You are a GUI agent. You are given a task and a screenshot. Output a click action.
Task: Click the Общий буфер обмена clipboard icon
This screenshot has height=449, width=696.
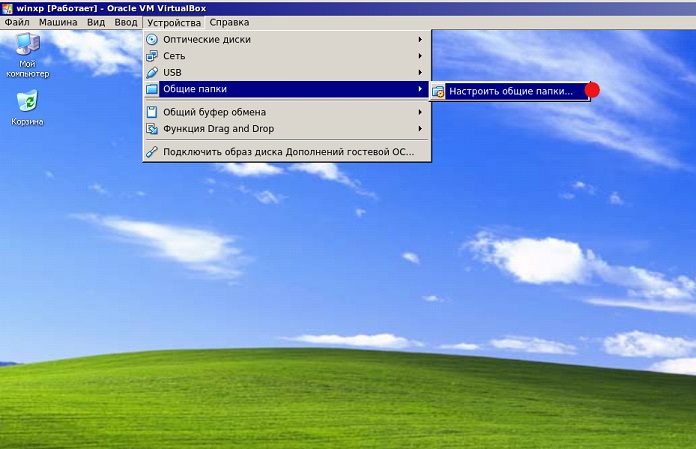tap(152, 112)
